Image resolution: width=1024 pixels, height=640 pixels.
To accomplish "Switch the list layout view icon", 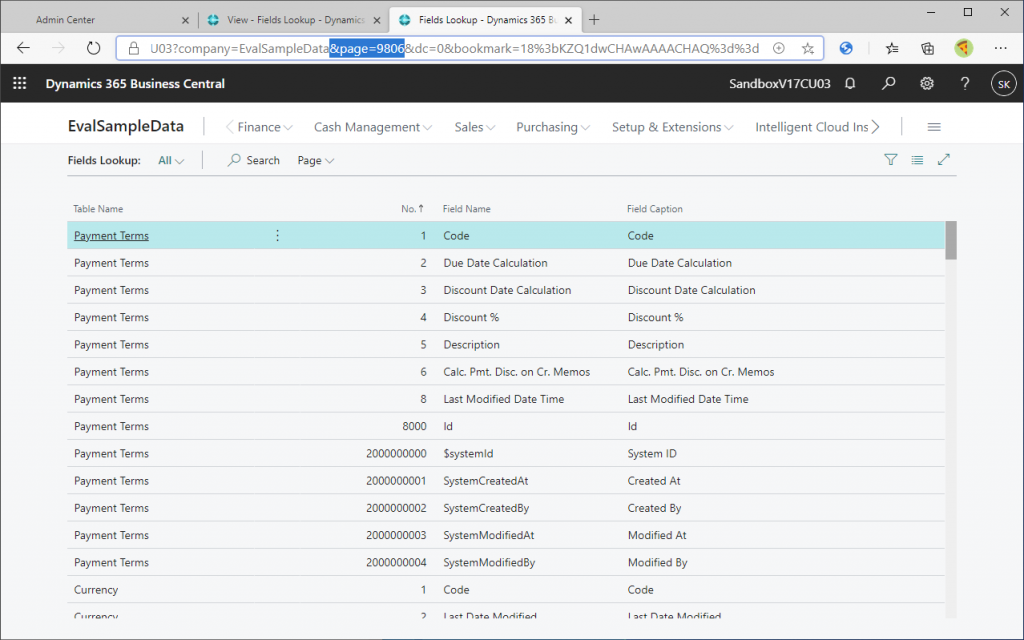I will click(x=917, y=159).
